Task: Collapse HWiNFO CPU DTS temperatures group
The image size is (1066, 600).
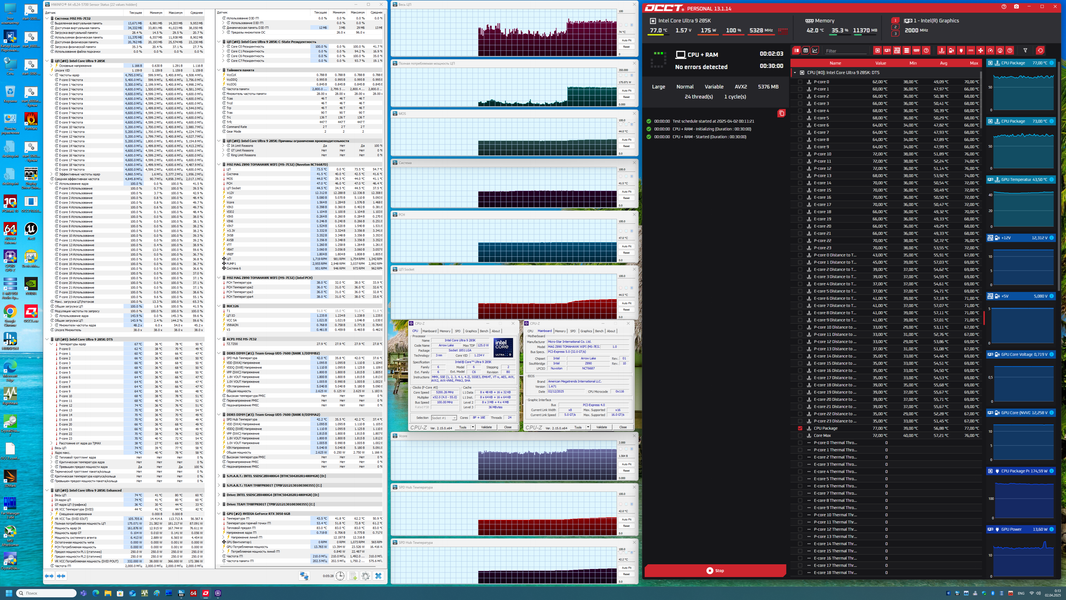Action: [47, 339]
